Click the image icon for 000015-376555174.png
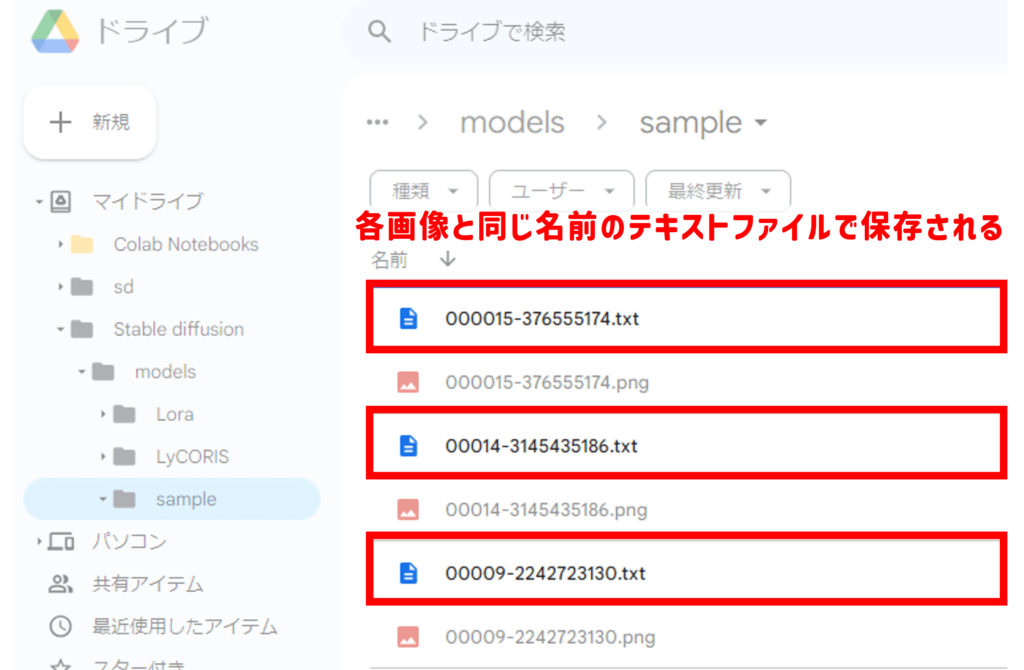The image size is (1024, 670). [x=408, y=382]
